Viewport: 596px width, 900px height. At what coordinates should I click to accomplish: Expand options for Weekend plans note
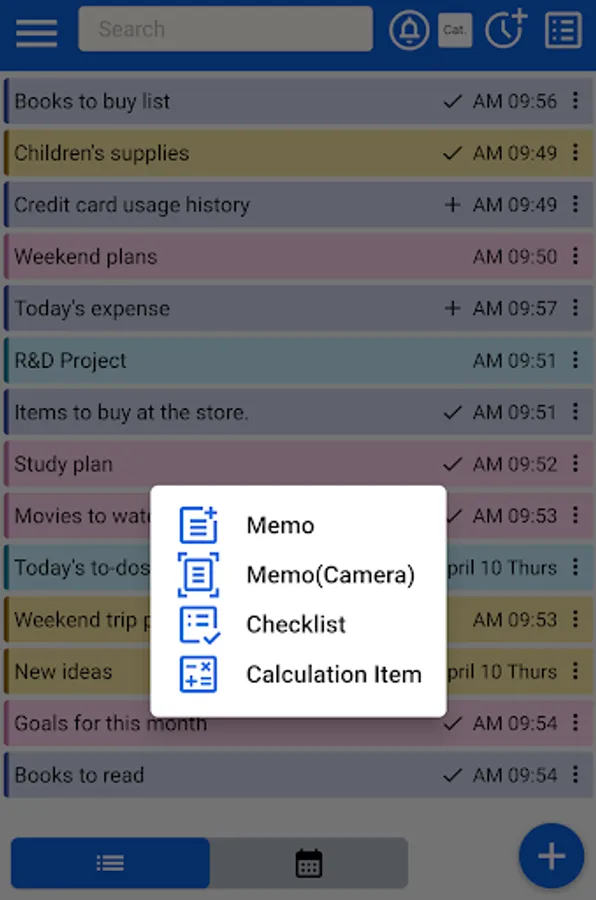577,256
